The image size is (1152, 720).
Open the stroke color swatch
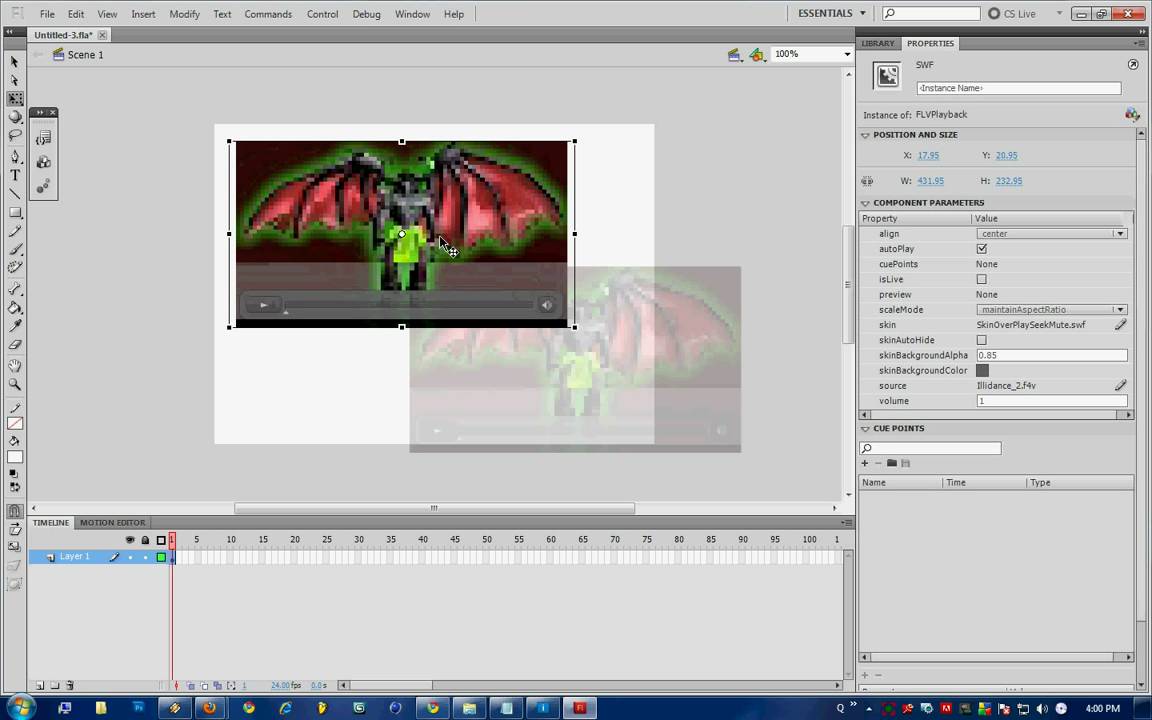(x=15, y=423)
